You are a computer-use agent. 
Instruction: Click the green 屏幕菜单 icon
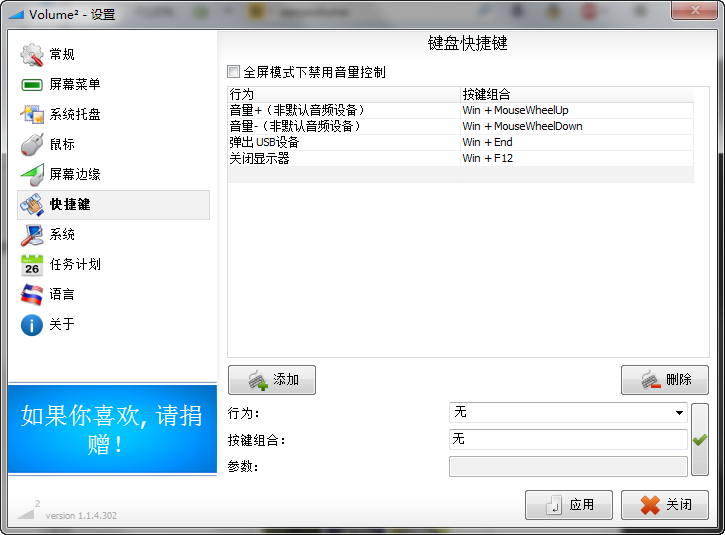[x=31, y=85]
